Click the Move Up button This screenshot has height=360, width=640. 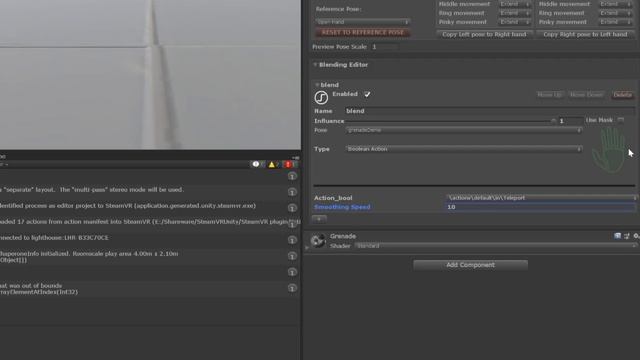click(x=549, y=95)
